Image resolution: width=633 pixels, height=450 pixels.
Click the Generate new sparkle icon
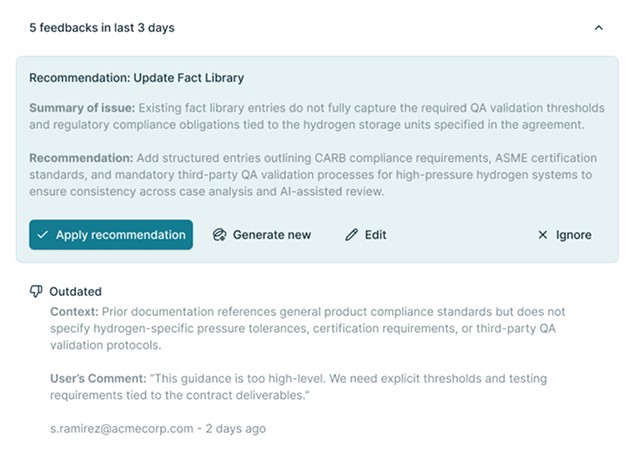pos(219,234)
